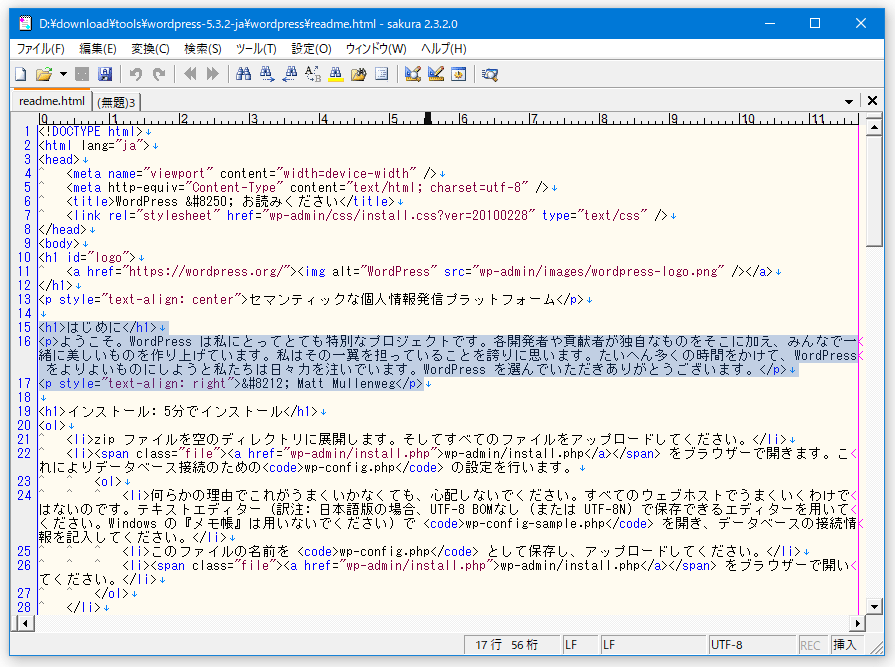
Task: Redo the last undone edit
Action: 159,74
